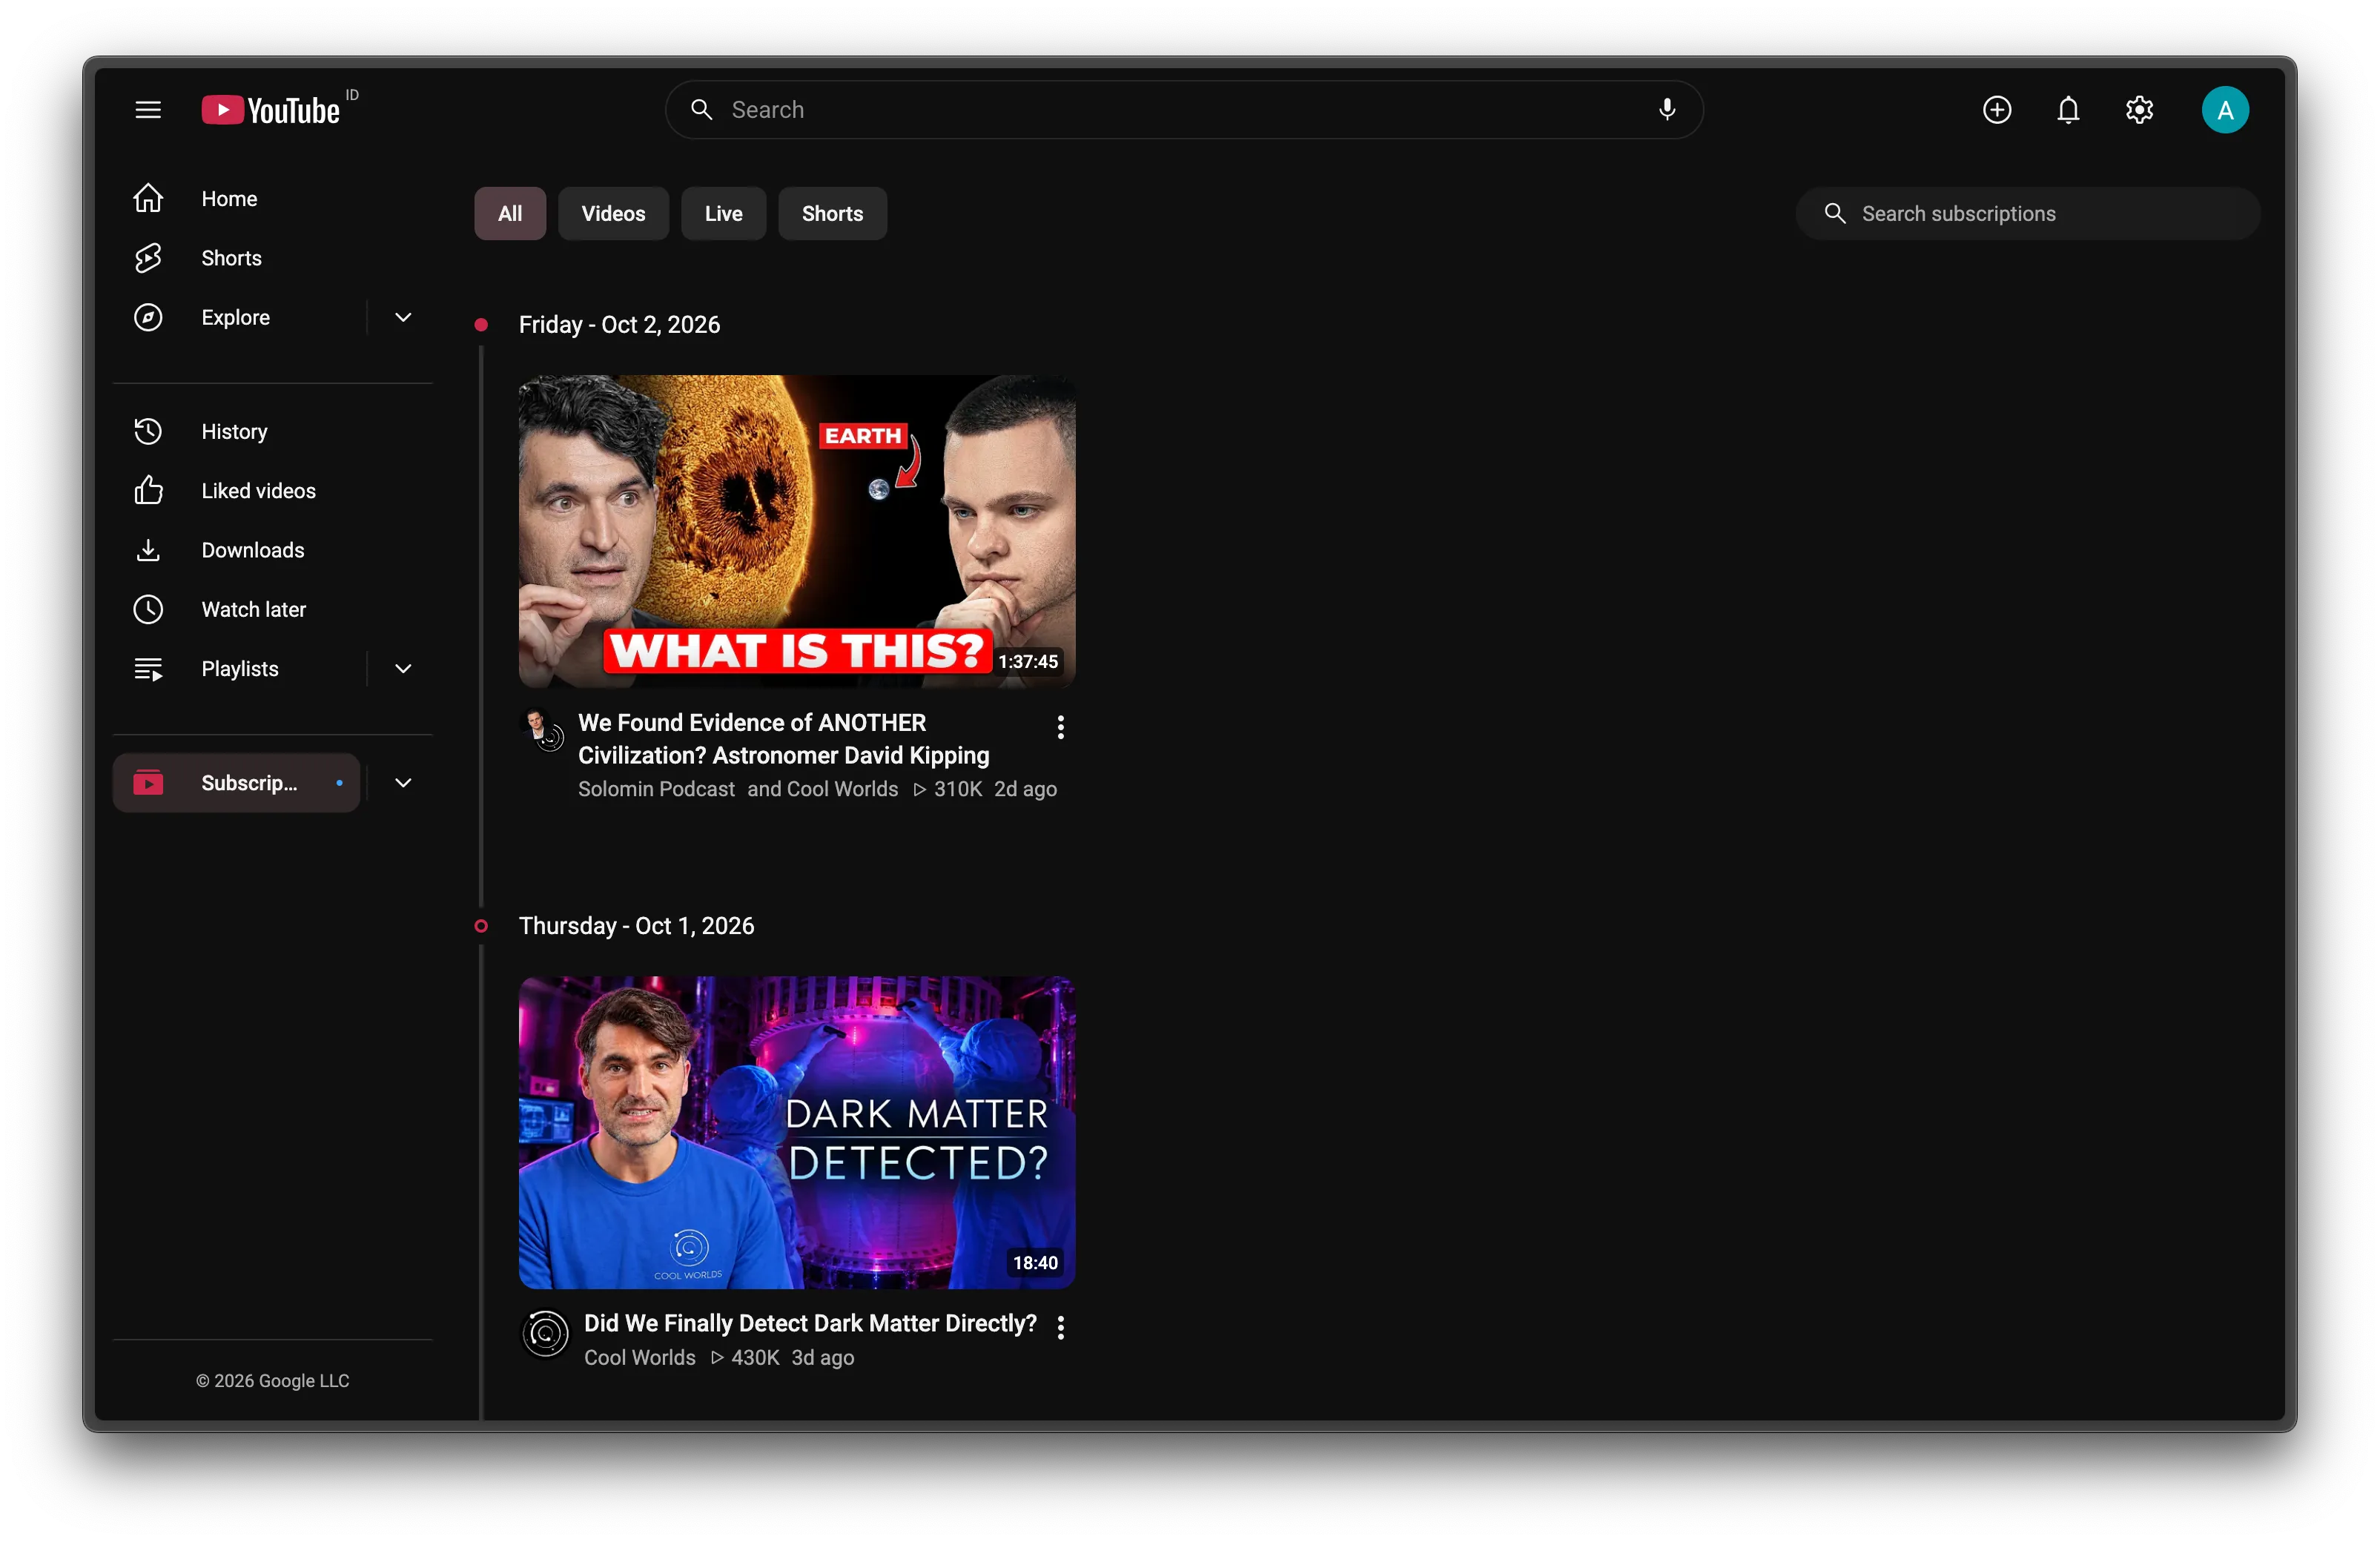
Task: Click the Shorts sidebar icon
Action: [148, 258]
